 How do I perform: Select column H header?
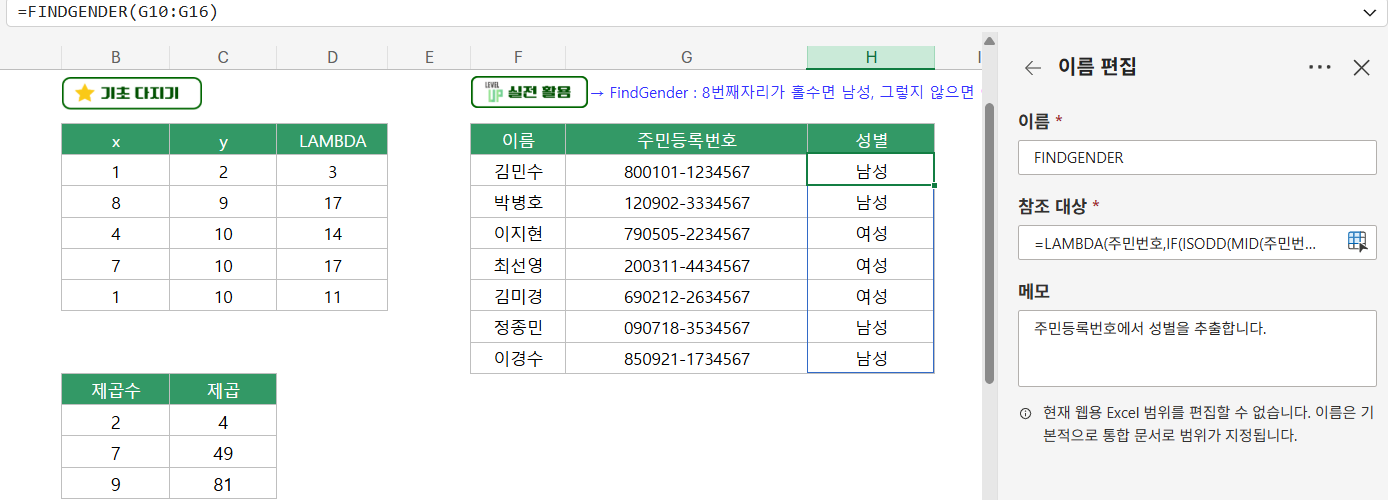tap(871, 57)
